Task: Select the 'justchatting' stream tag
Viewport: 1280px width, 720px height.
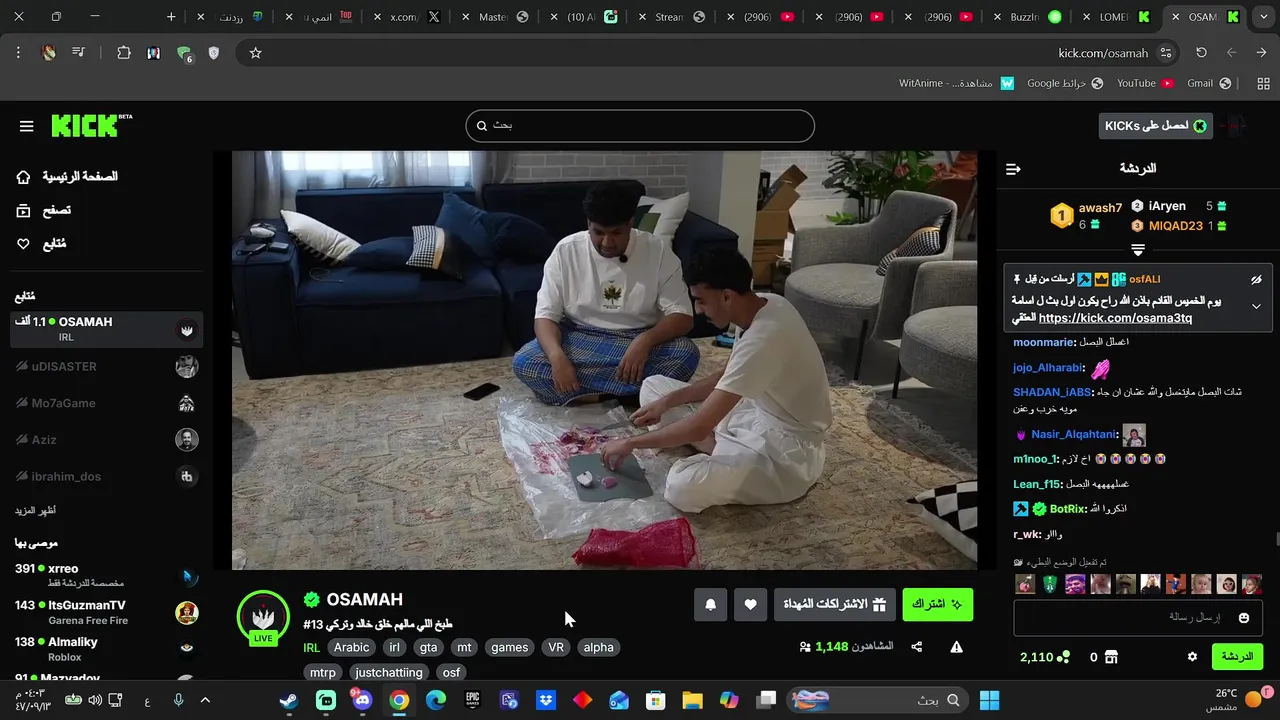Action: [389, 673]
